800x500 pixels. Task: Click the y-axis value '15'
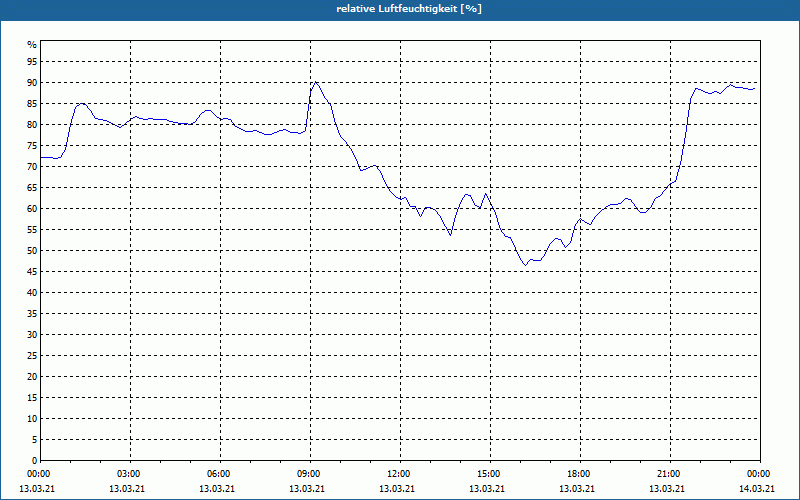[32, 397]
